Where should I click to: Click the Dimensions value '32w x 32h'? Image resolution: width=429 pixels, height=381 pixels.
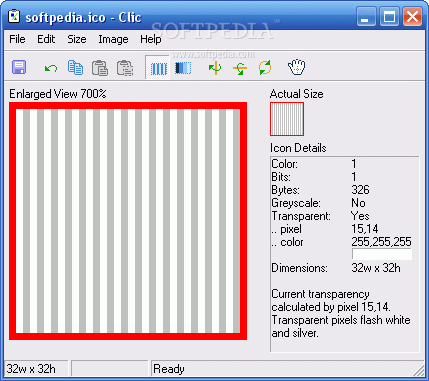tap(376, 268)
